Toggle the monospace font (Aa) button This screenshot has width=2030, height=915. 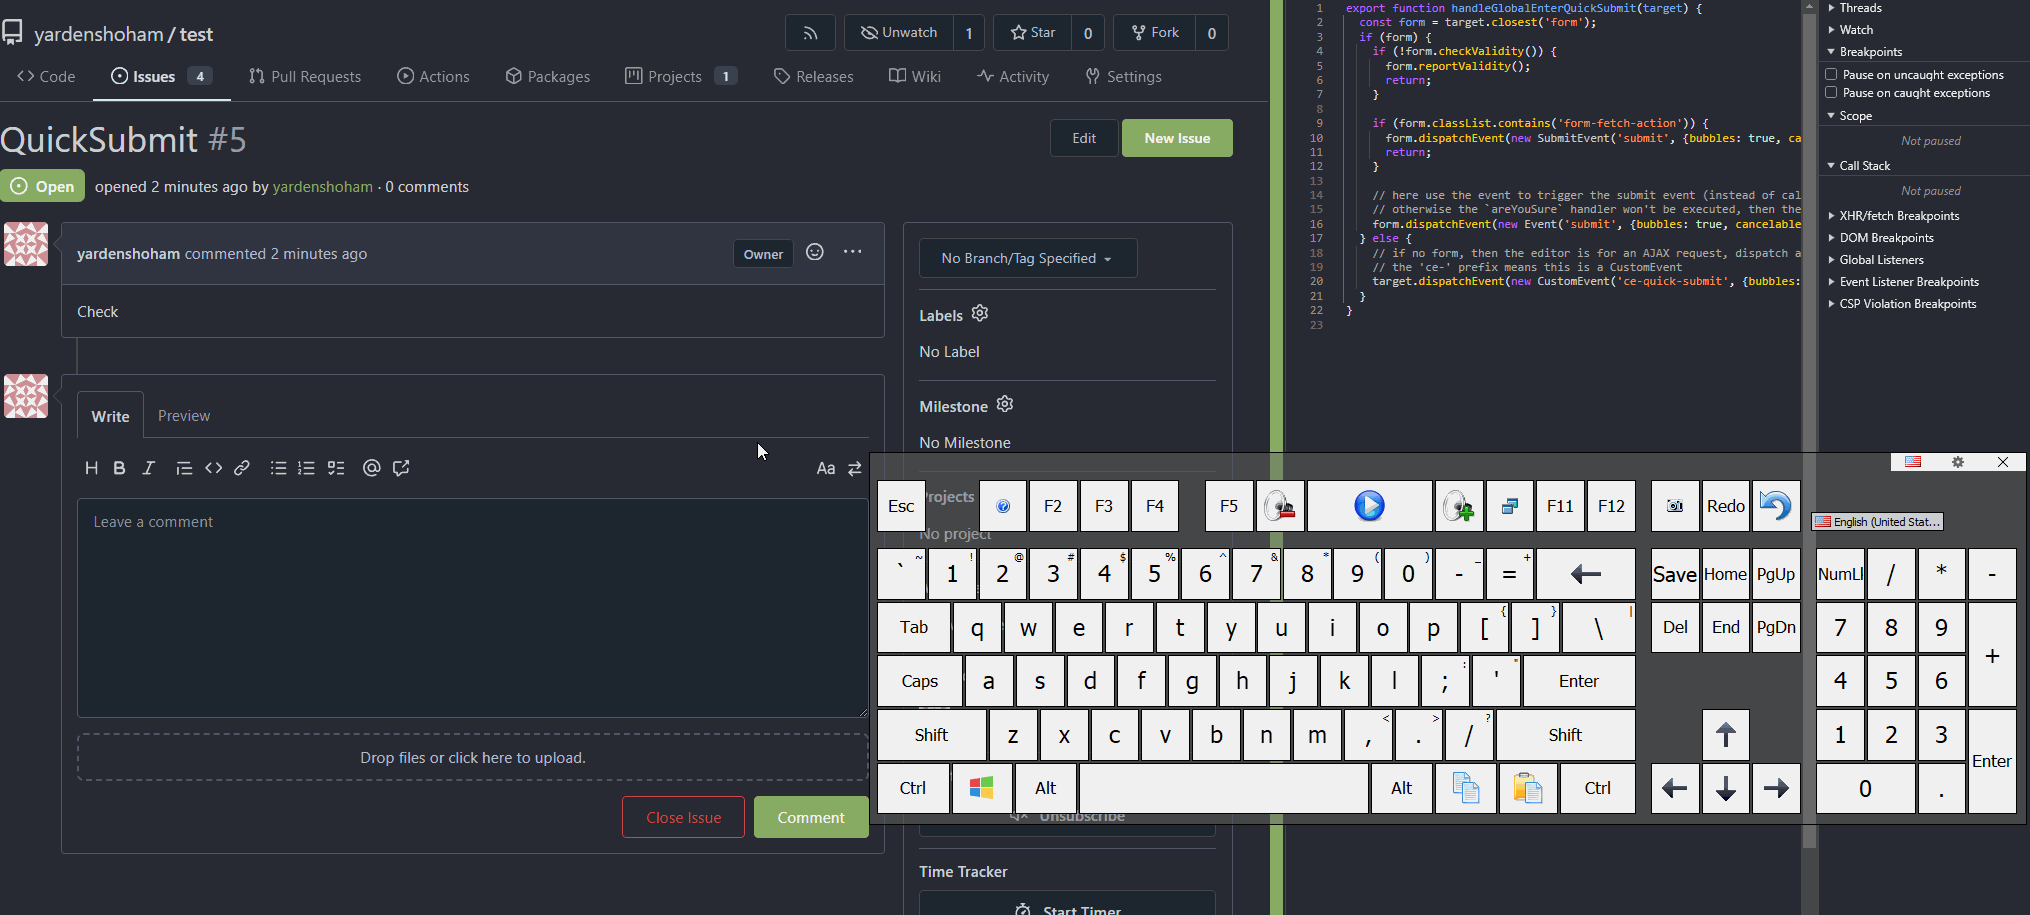825,469
